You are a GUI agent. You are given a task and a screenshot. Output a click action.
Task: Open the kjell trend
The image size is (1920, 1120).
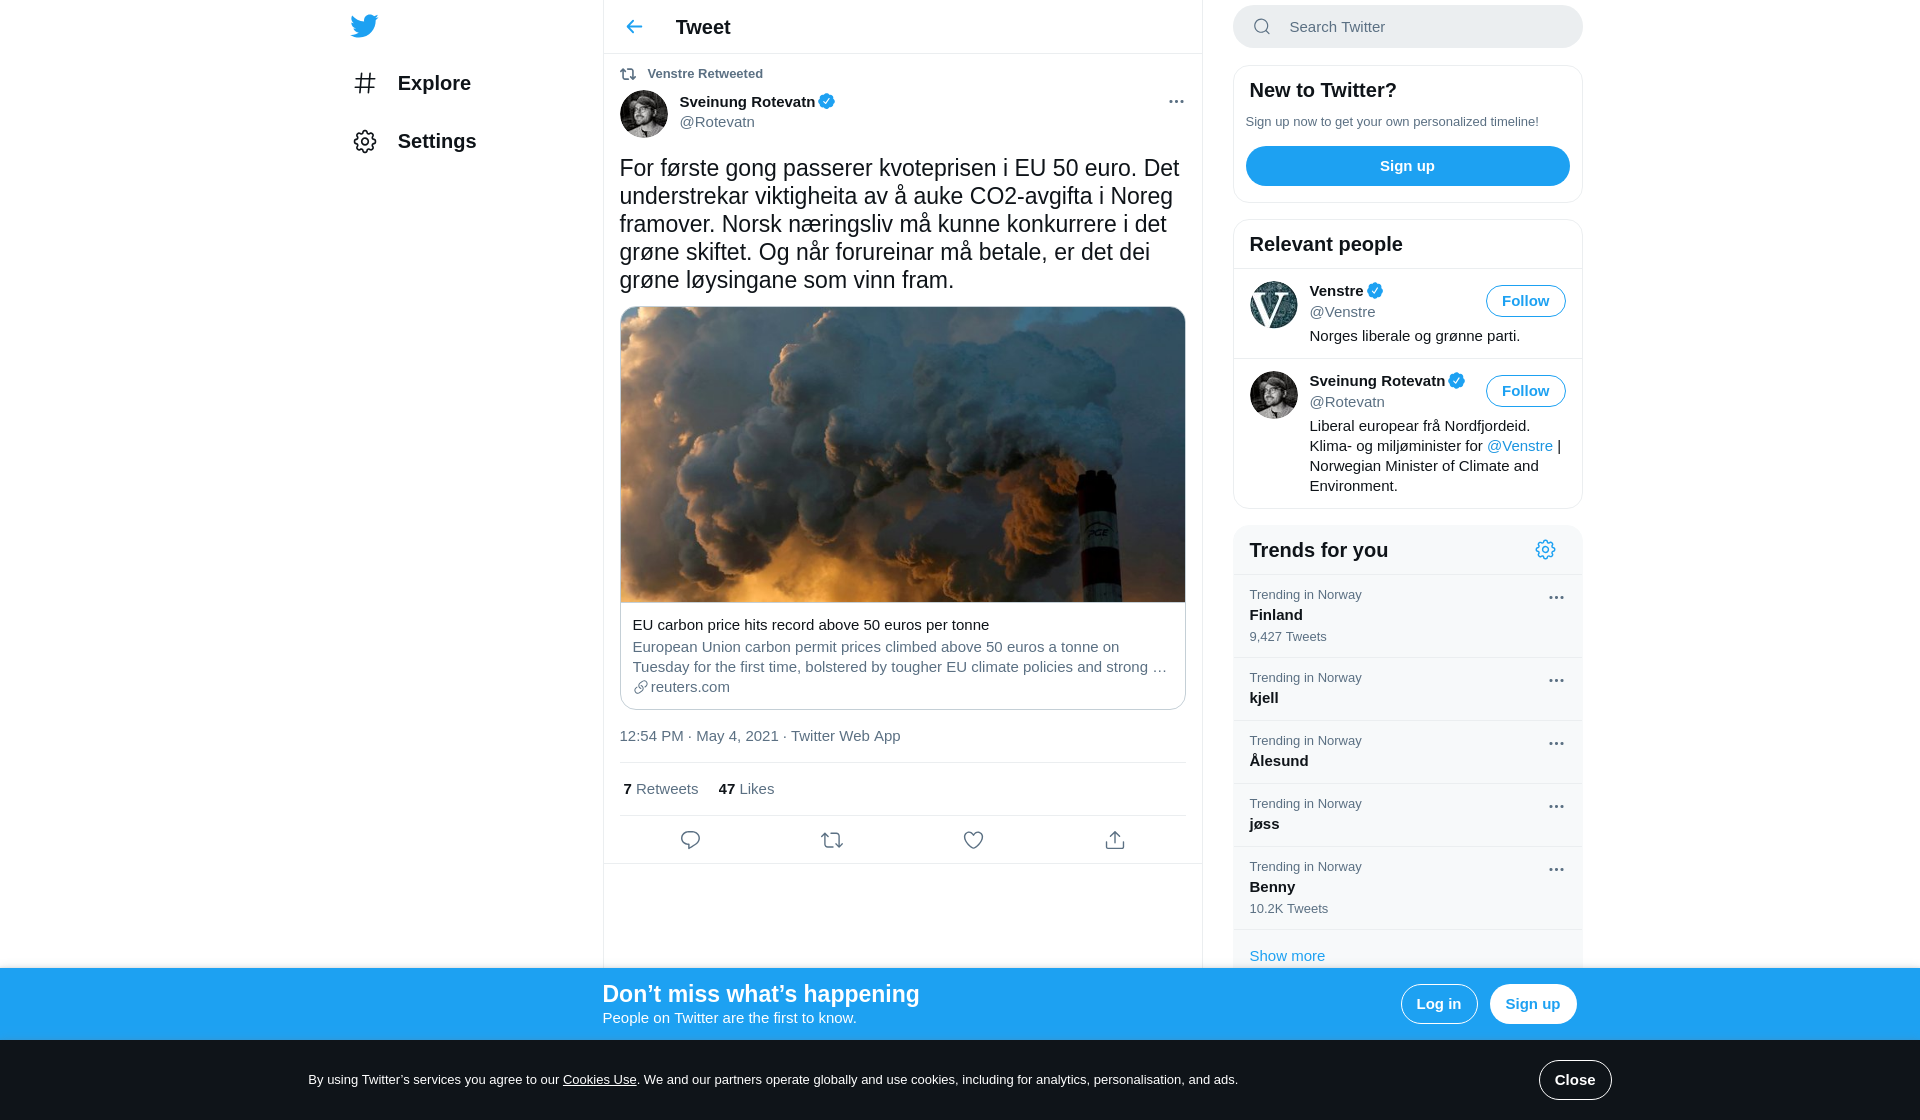coord(1408,689)
